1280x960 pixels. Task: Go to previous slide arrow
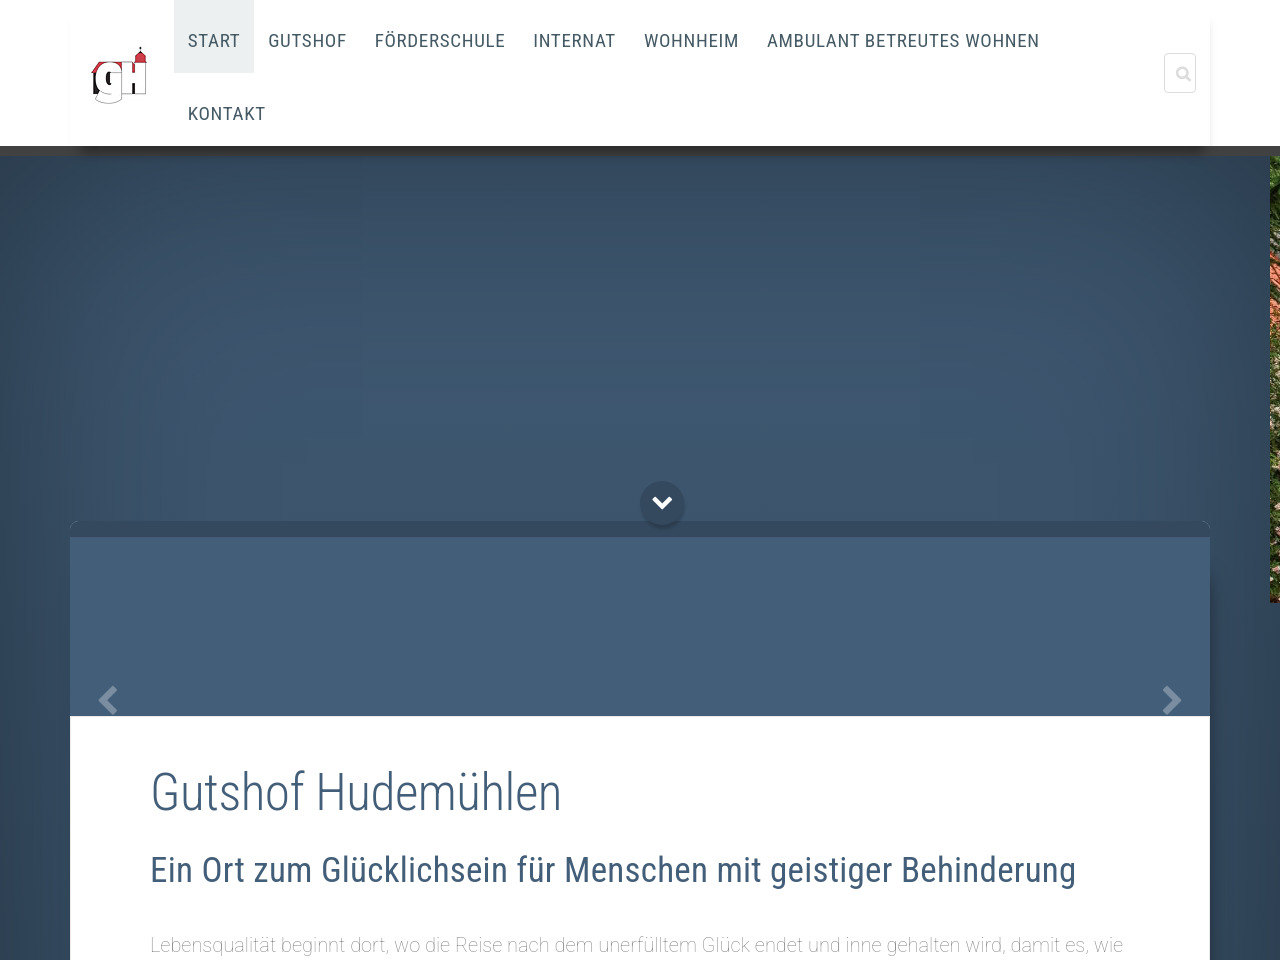(108, 700)
